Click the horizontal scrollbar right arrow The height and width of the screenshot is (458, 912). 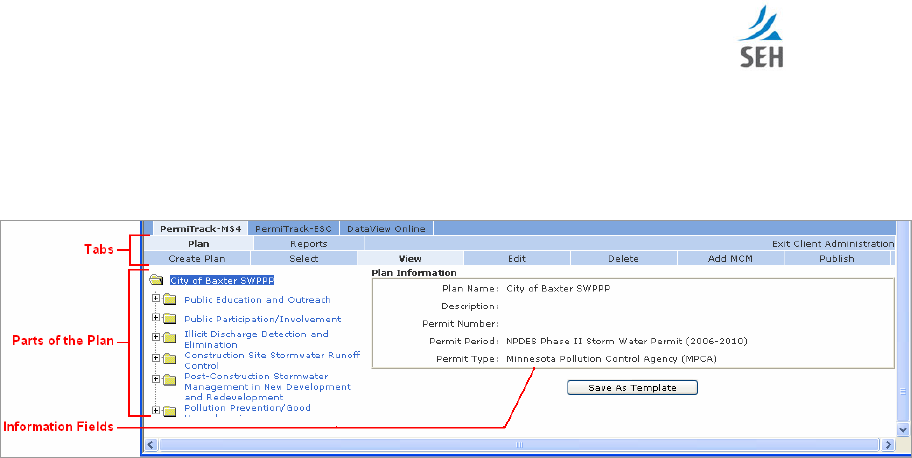tap(888, 445)
